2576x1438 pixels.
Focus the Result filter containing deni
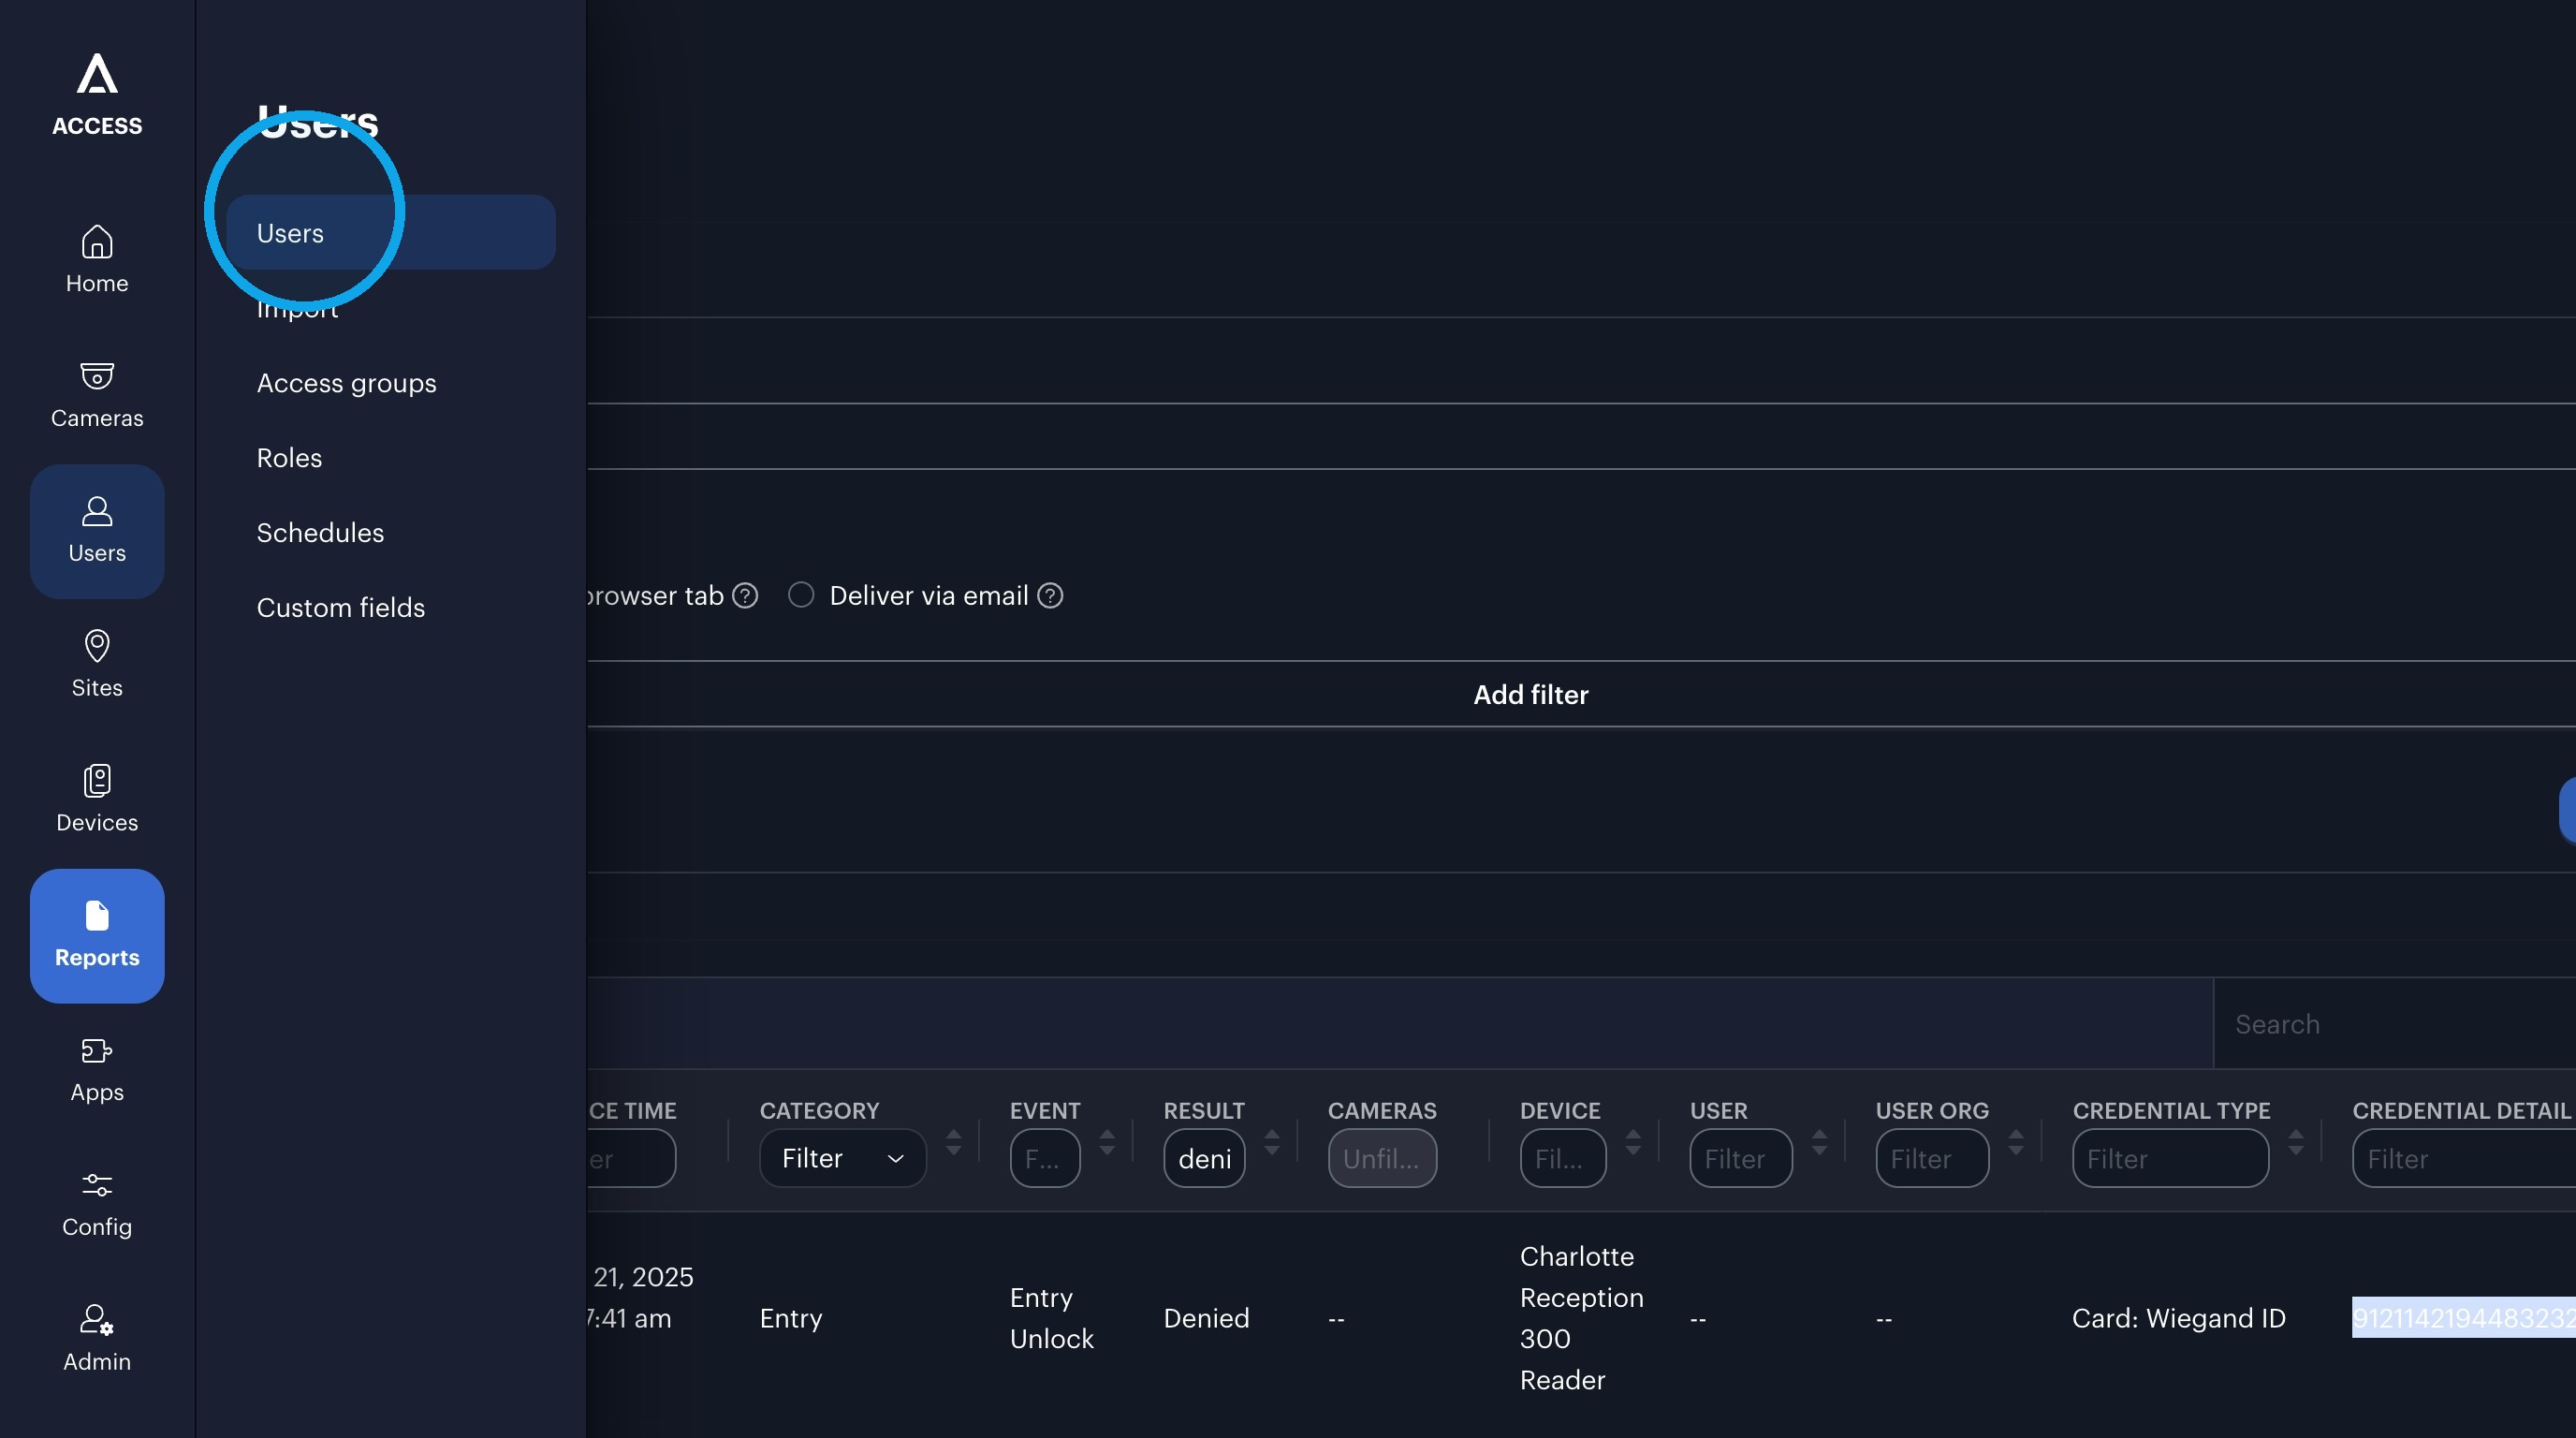coord(1204,1158)
